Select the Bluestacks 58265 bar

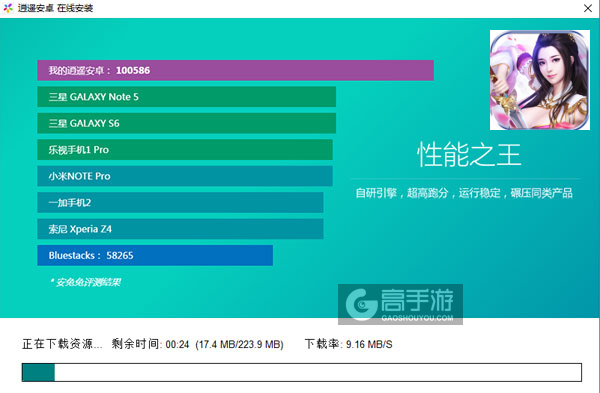(155, 255)
